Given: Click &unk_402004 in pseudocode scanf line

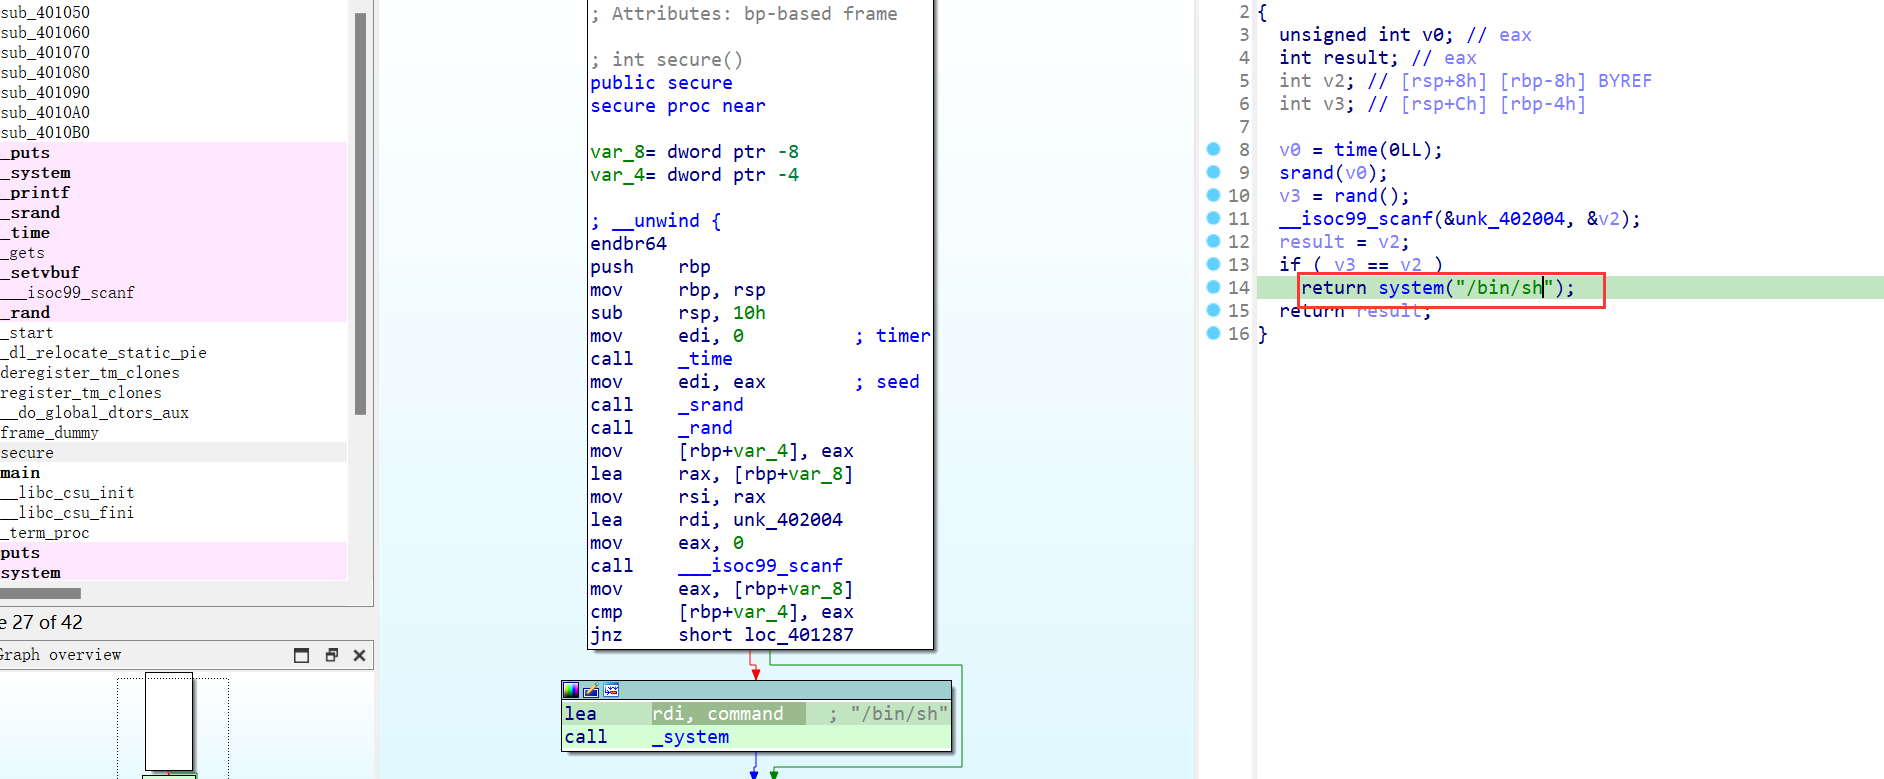Looking at the screenshot, I should click(1503, 218).
